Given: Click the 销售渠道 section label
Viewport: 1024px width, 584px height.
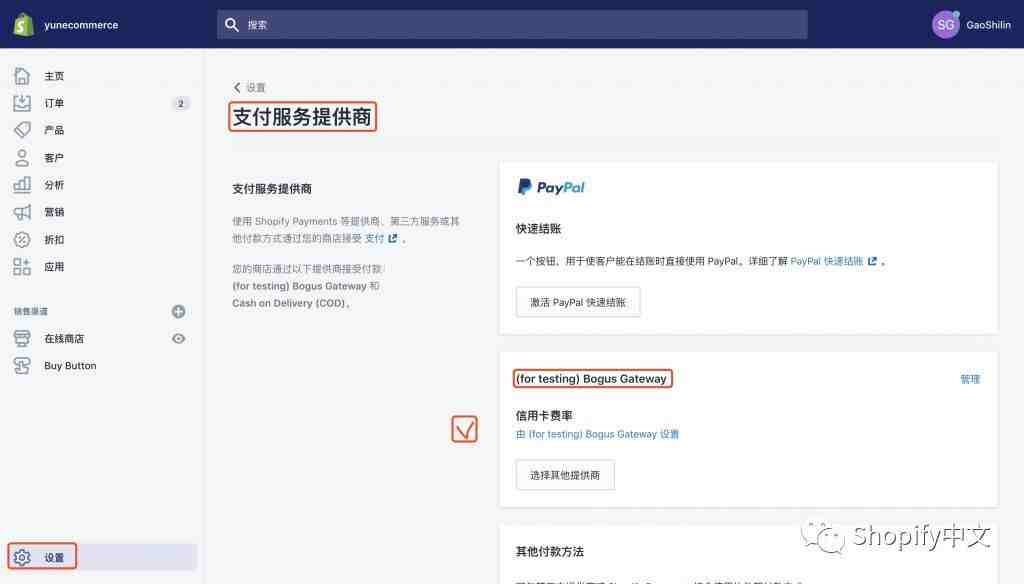Looking at the screenshot, I should 31,312.
